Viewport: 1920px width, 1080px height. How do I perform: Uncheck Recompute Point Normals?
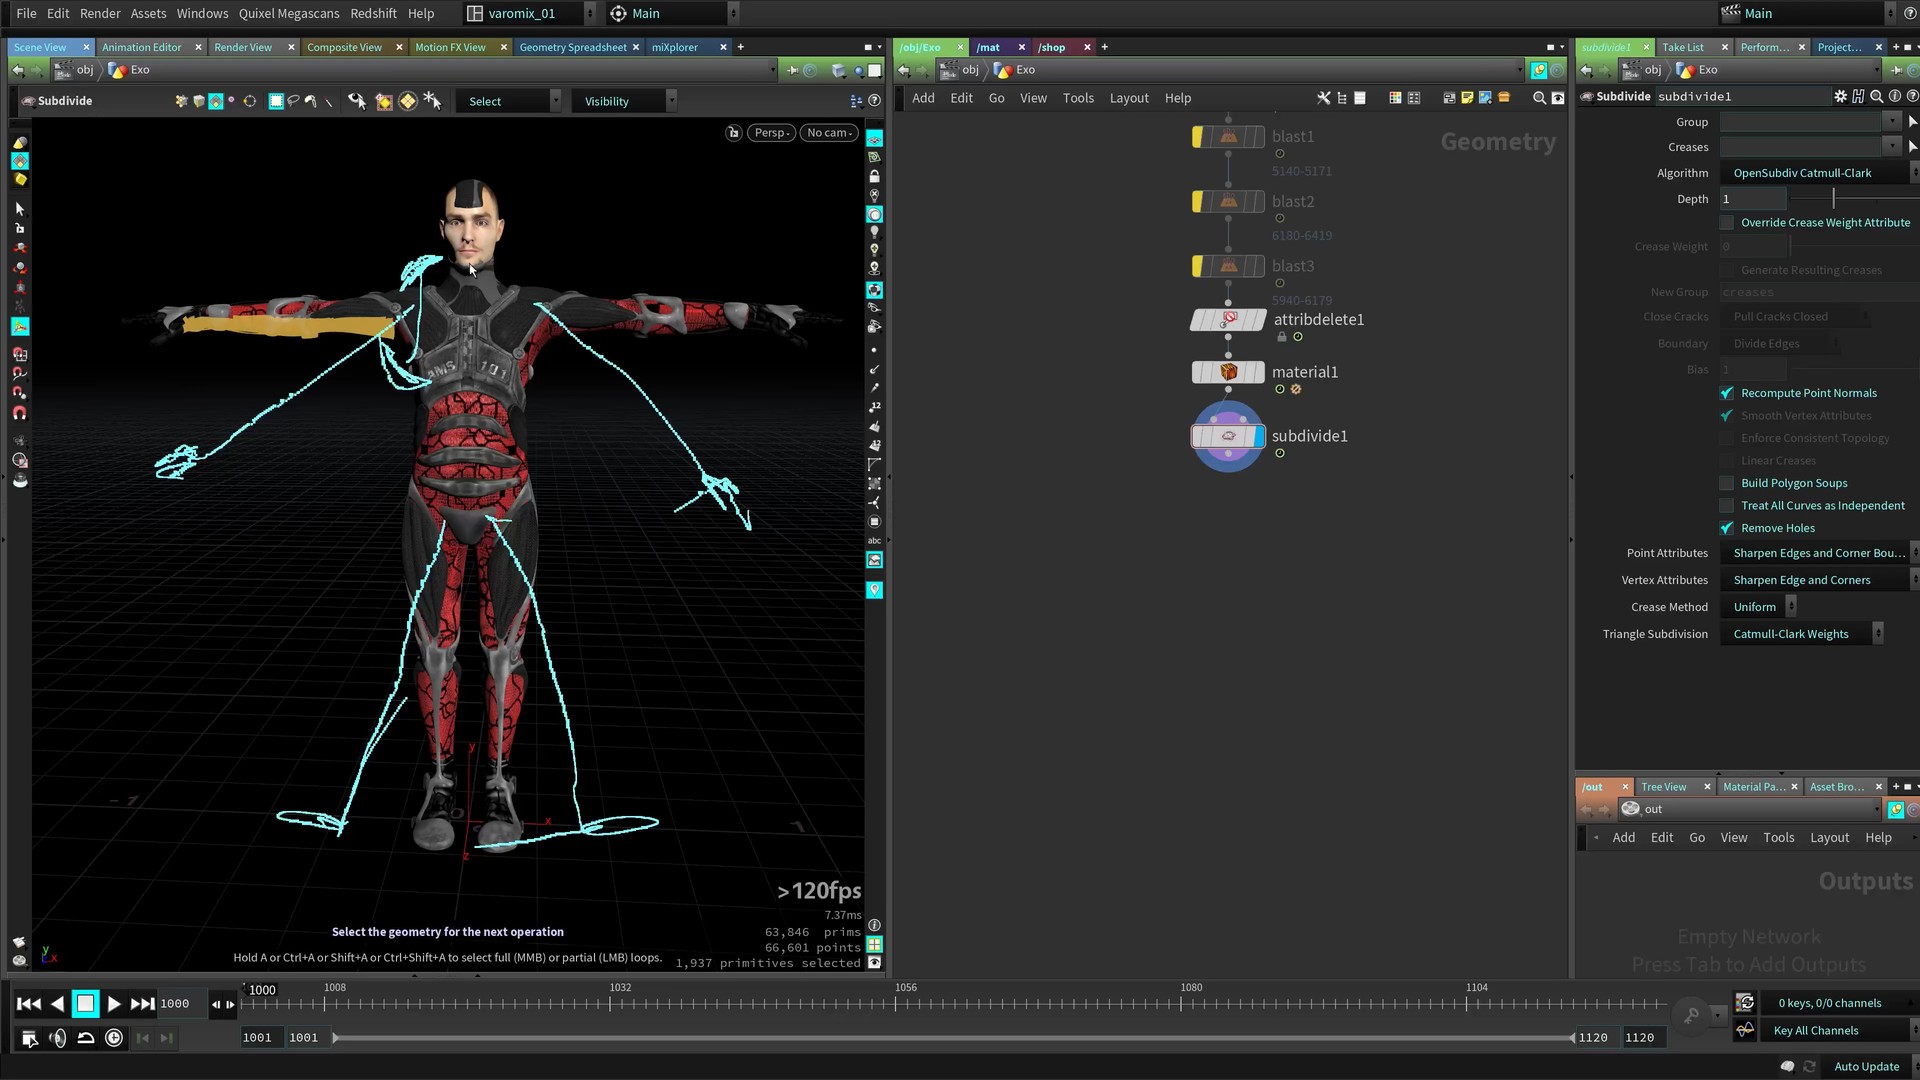coord(1727,393)
